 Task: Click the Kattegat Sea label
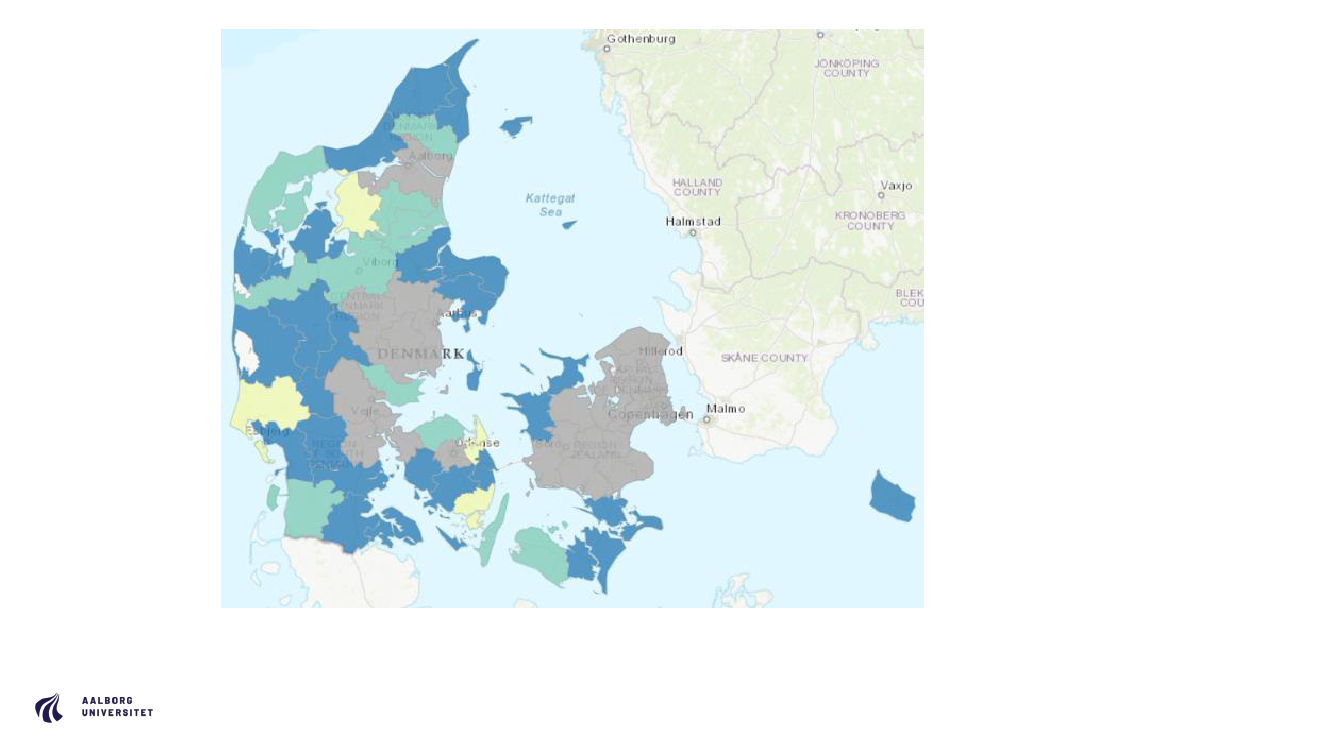[x=550, y=205]
